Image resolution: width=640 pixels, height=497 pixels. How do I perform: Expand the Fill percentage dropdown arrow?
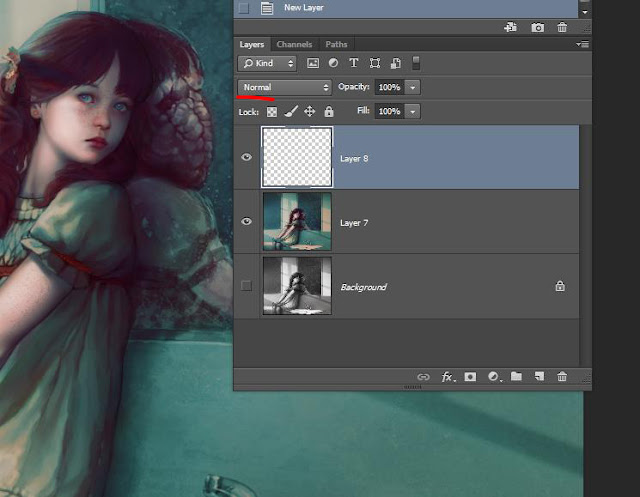[x=413, y=111]
